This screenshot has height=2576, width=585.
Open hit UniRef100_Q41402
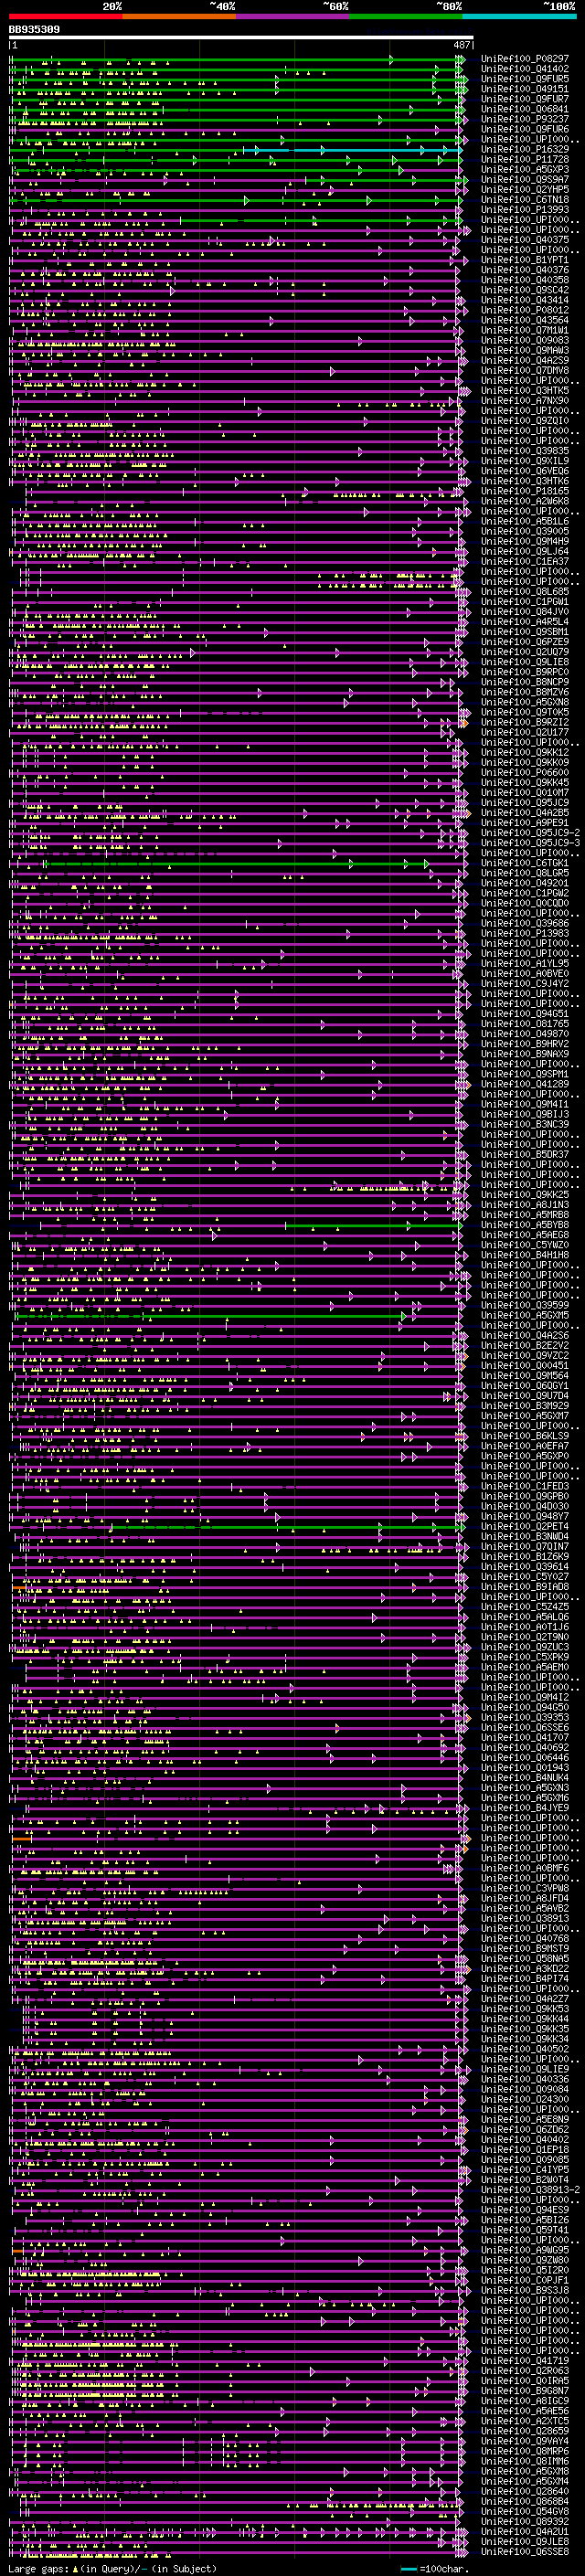[524, 69]
